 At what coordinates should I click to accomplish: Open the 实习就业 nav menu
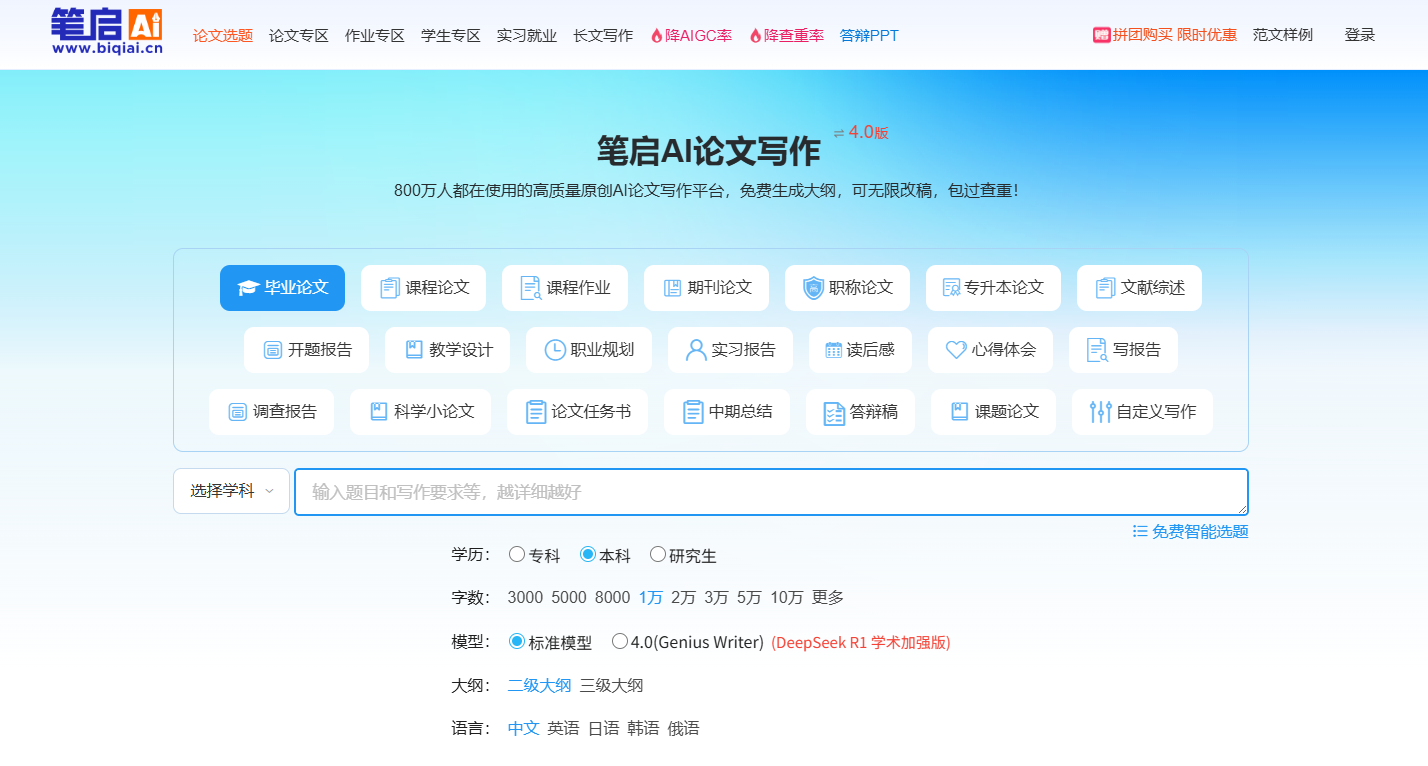click(x=527, y=35)
